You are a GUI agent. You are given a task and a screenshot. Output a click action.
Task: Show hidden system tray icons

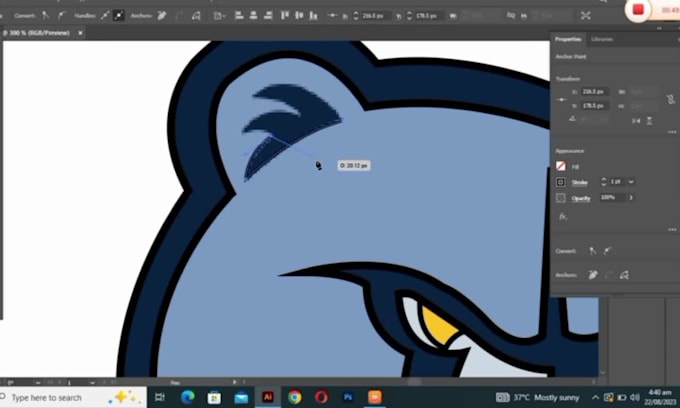[x=595, y=397]
